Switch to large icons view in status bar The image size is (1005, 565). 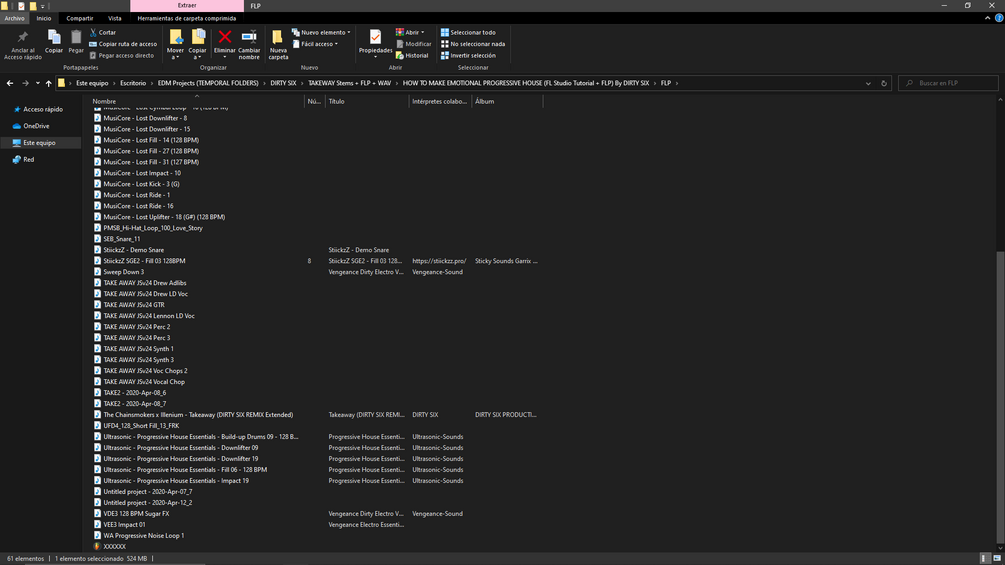(x=997, y=559)
